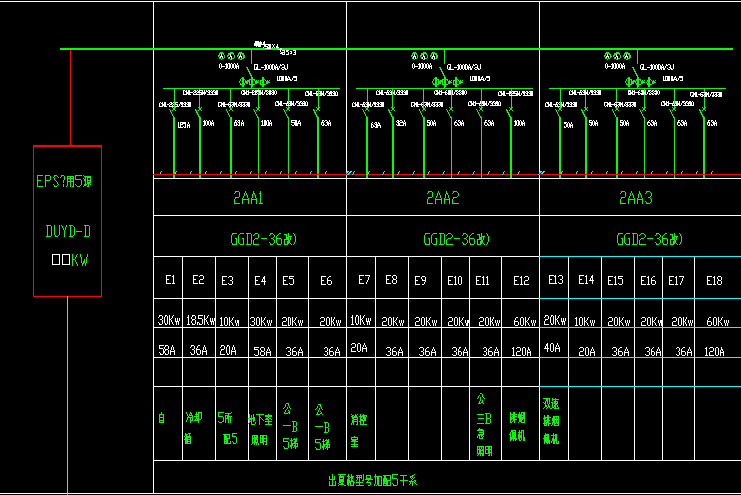Viewport: 741px width, 495px height.
Task: Click circuit label E8
Action: 391,280
